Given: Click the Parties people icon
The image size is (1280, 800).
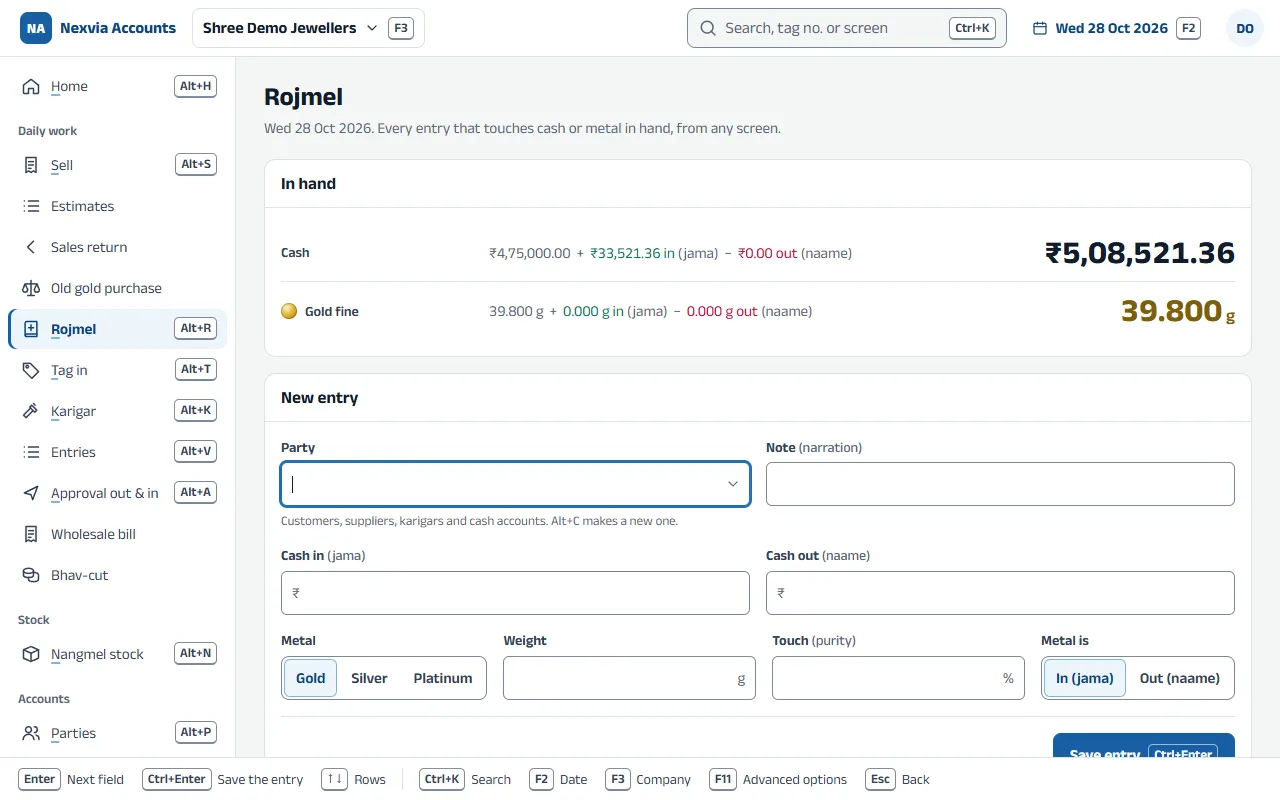Looking at the screenshot, I should (31, 733).
